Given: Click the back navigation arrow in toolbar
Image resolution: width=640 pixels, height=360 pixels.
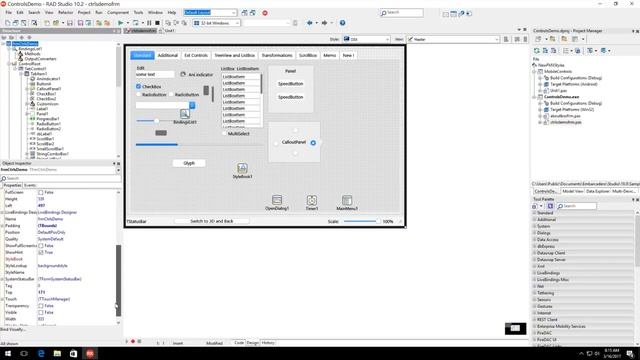Looking at the screenshot, I should coord(310,23).
